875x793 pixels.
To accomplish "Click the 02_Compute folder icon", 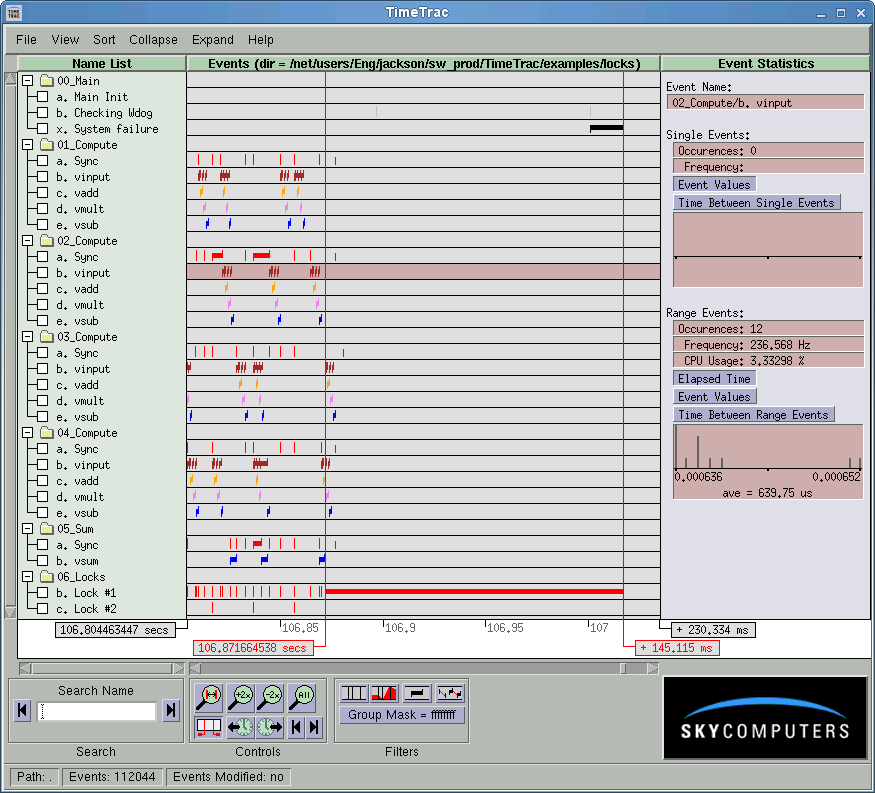I will point(47,241).
